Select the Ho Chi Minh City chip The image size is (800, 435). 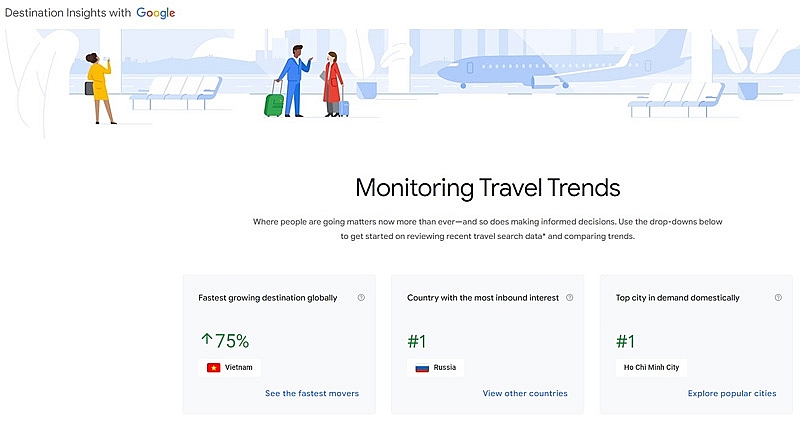point(651,368)
